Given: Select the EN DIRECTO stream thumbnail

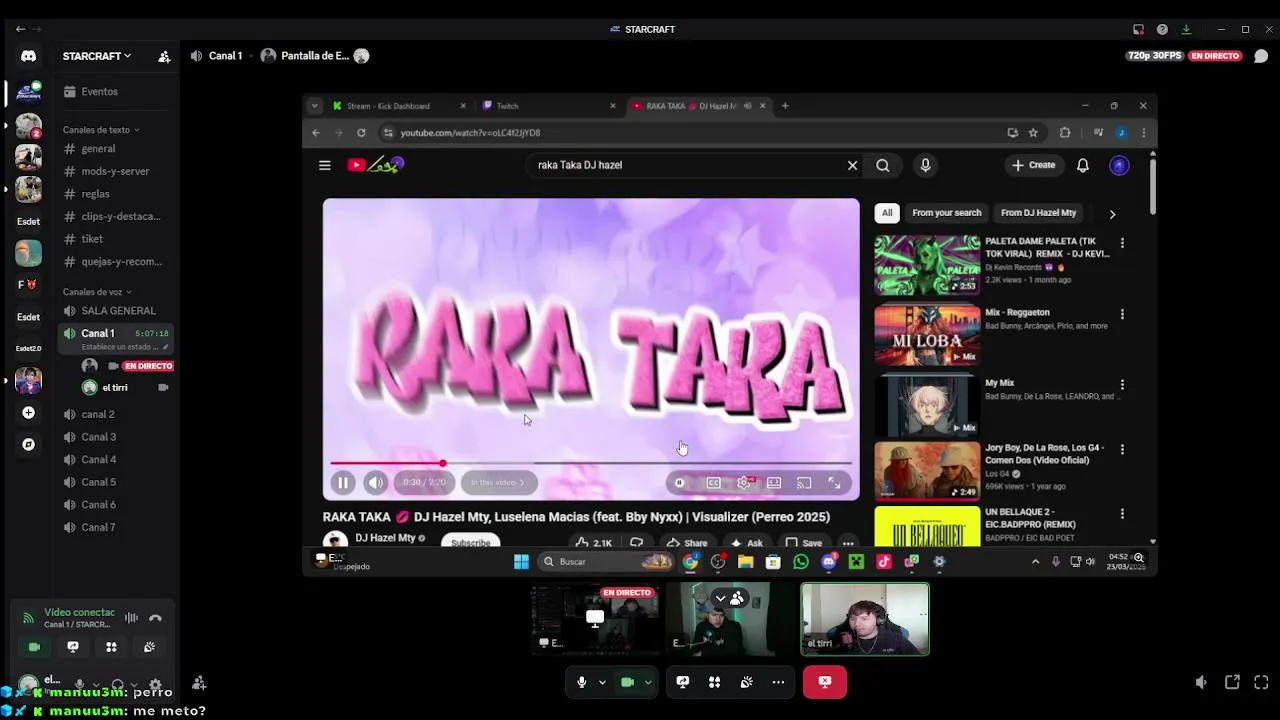Looking at the screenshot, I should [595, 619].
